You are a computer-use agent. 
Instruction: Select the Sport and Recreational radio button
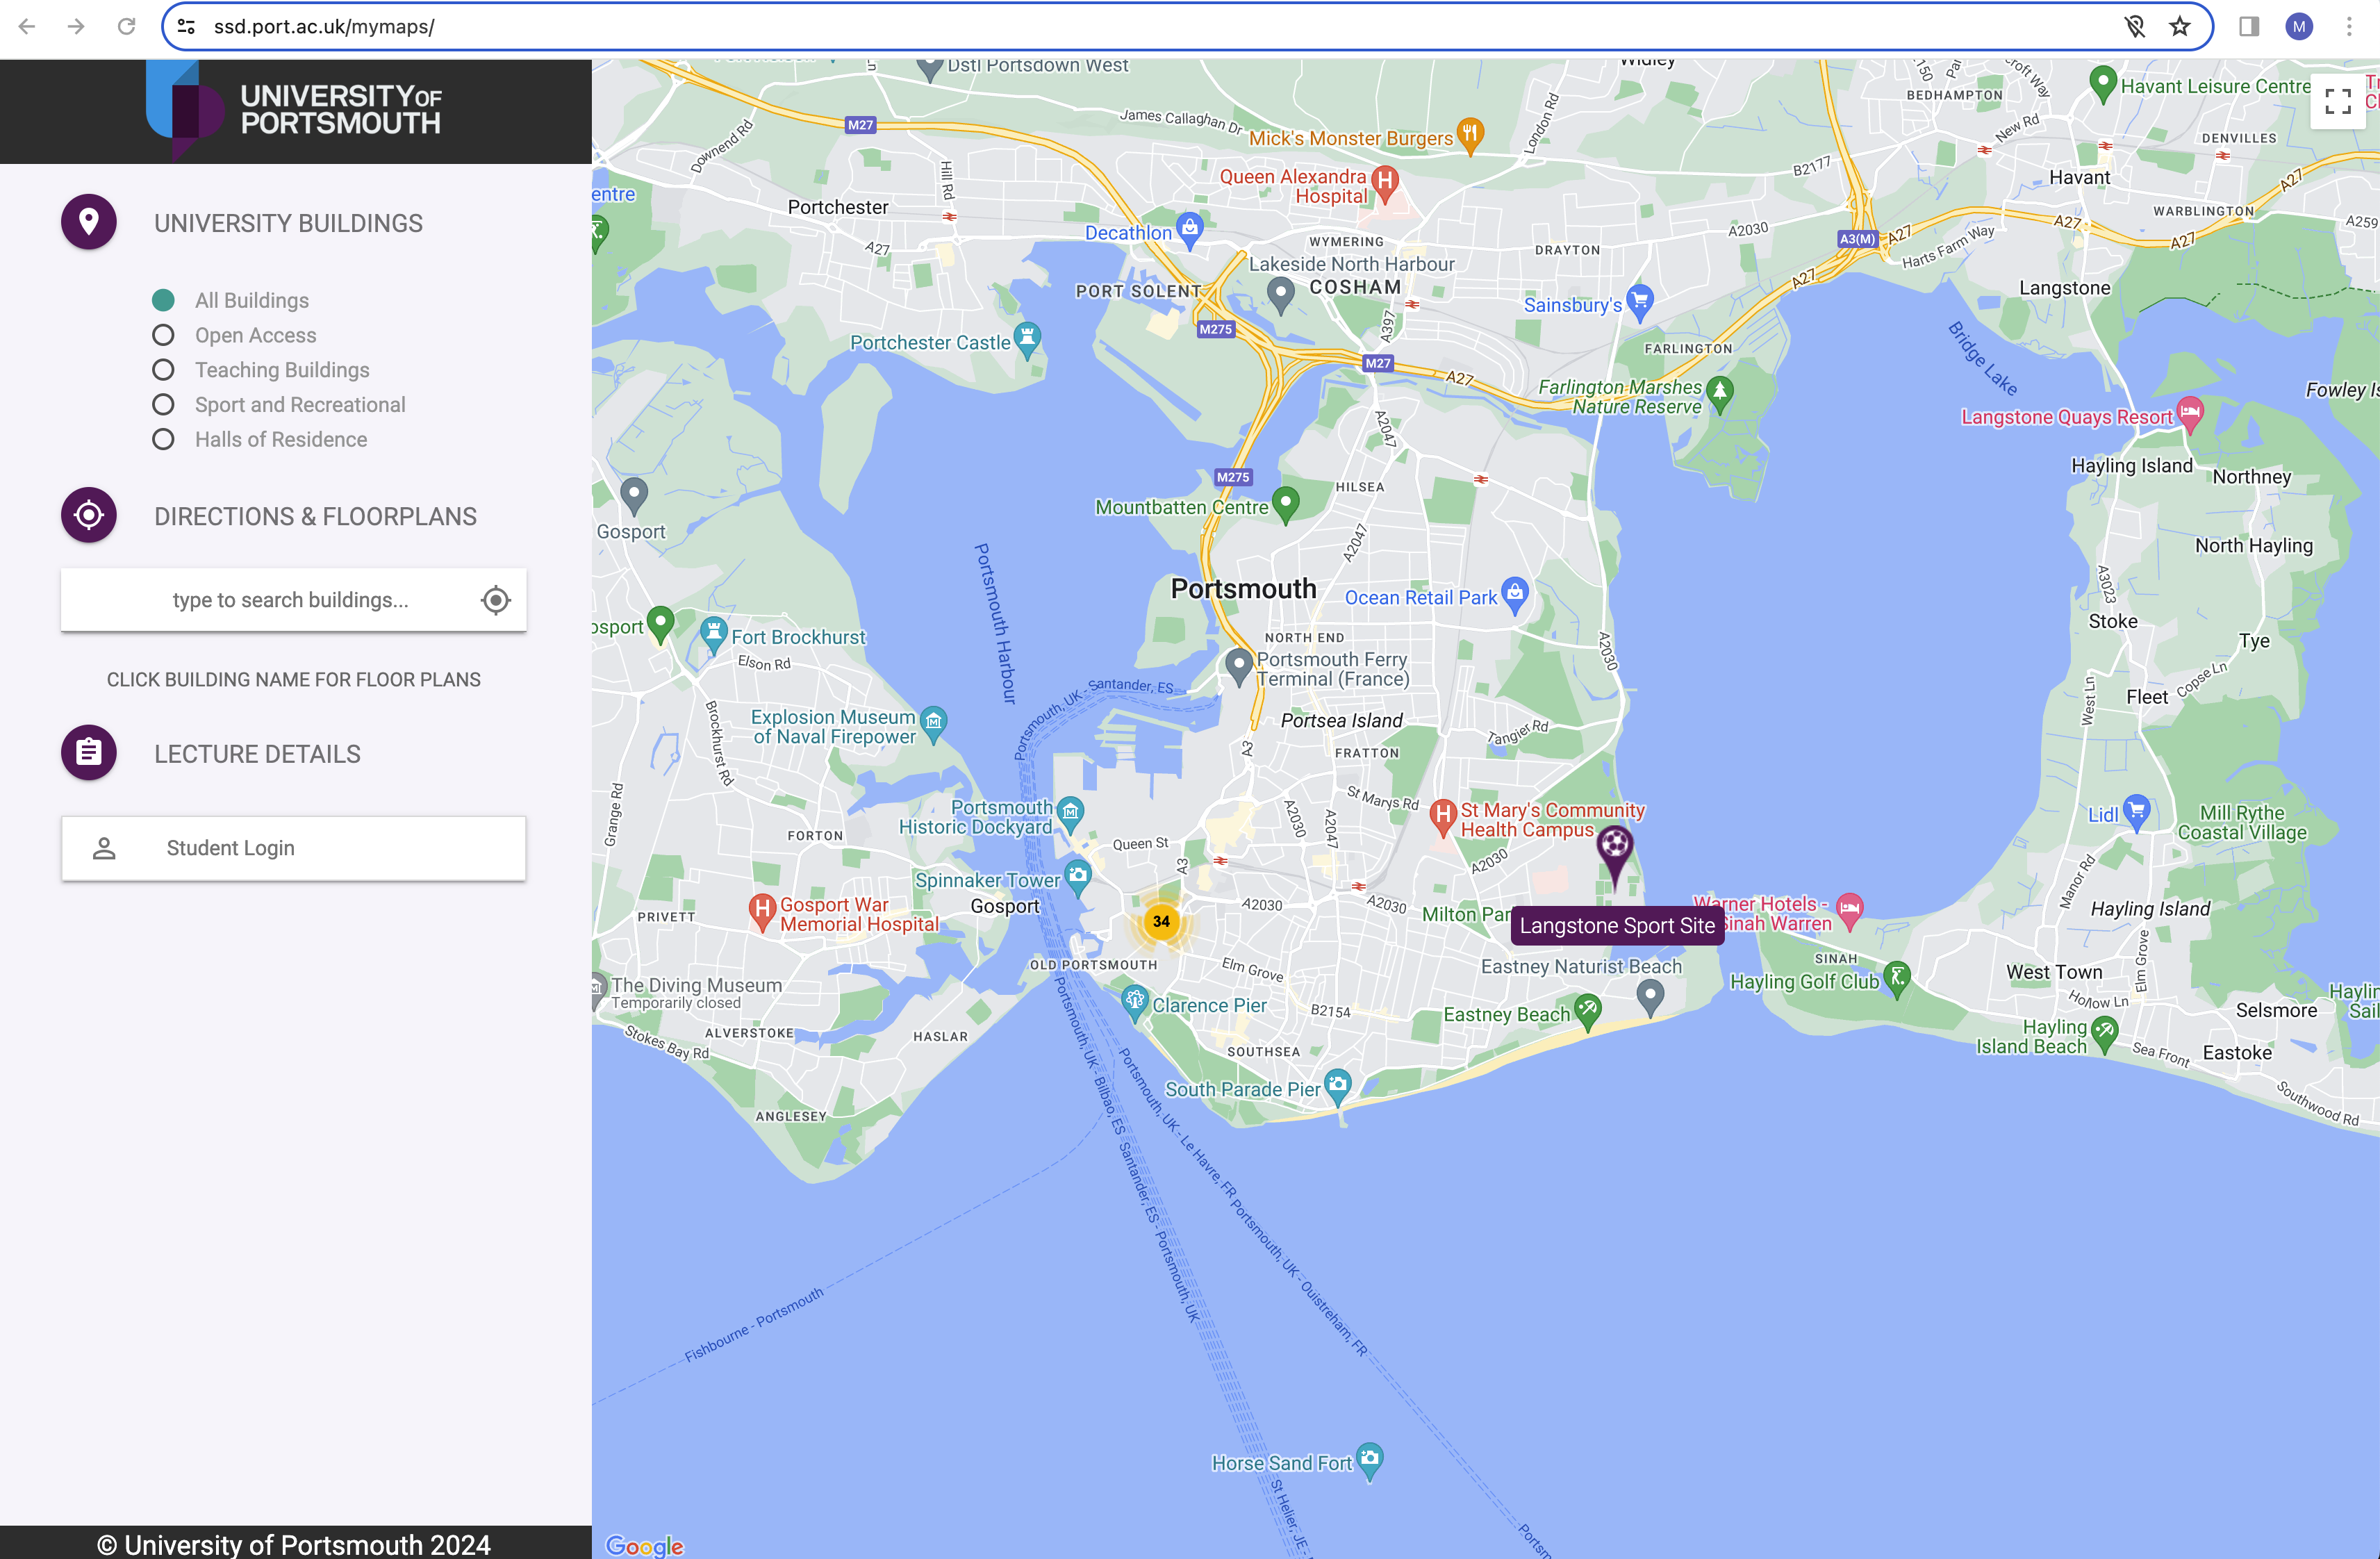click(x=163, y=405)
